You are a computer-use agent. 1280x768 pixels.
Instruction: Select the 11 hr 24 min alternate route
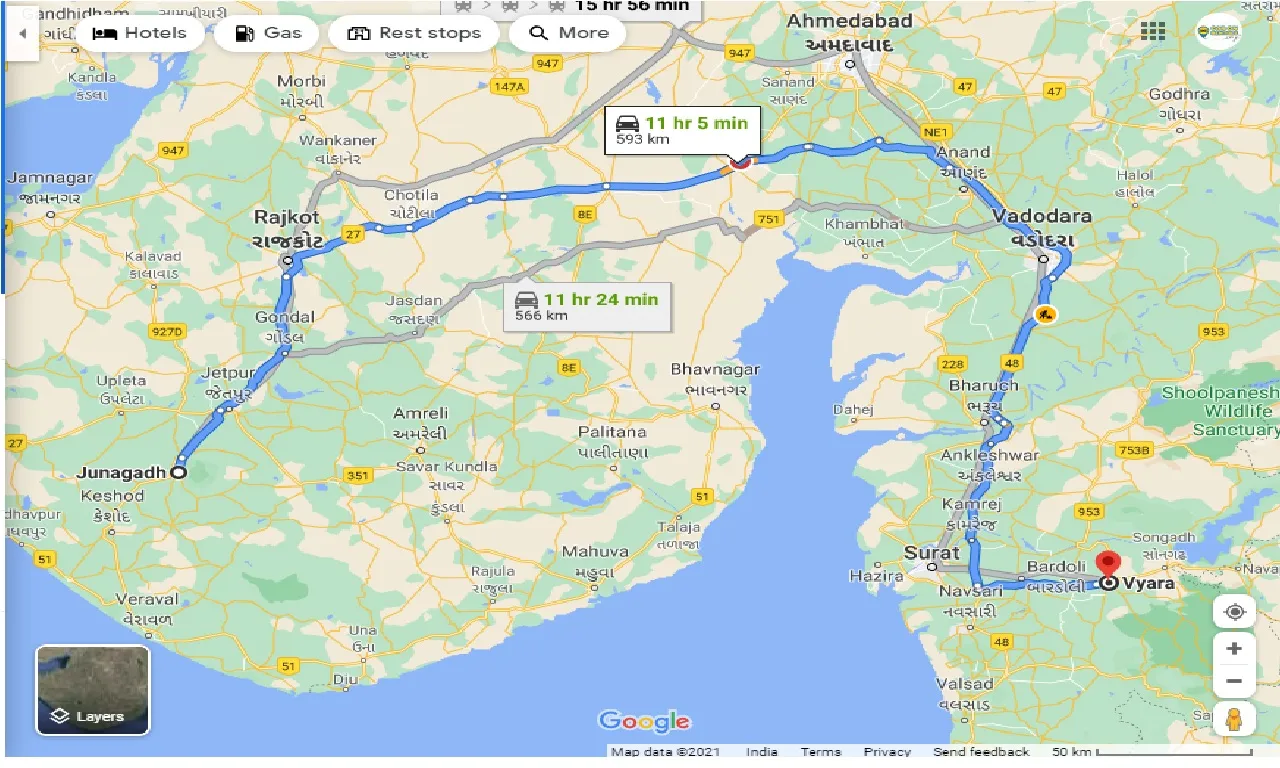[587, 306]
